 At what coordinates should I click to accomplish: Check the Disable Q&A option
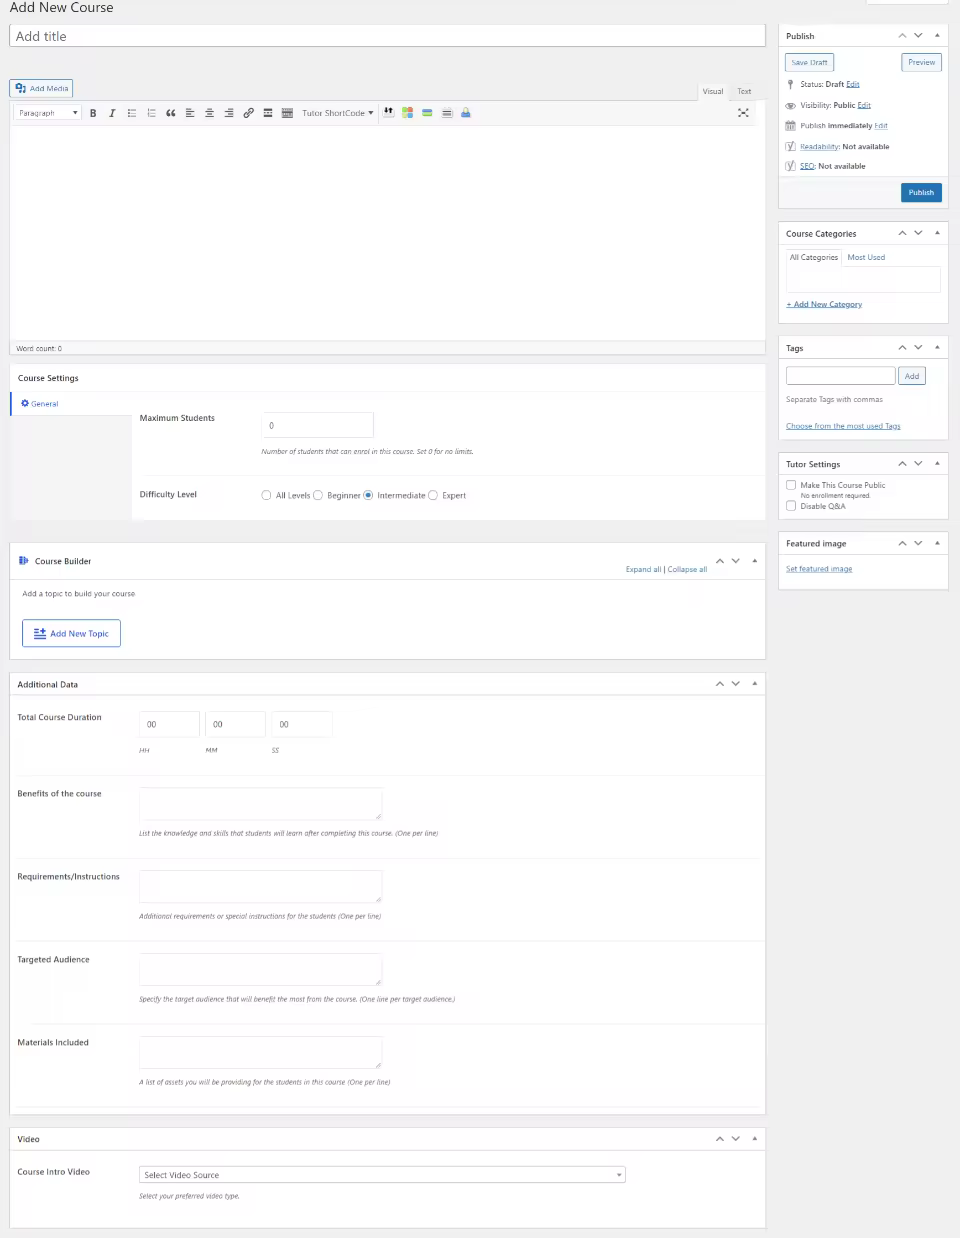pyautogui.click(x=791, y=506)
